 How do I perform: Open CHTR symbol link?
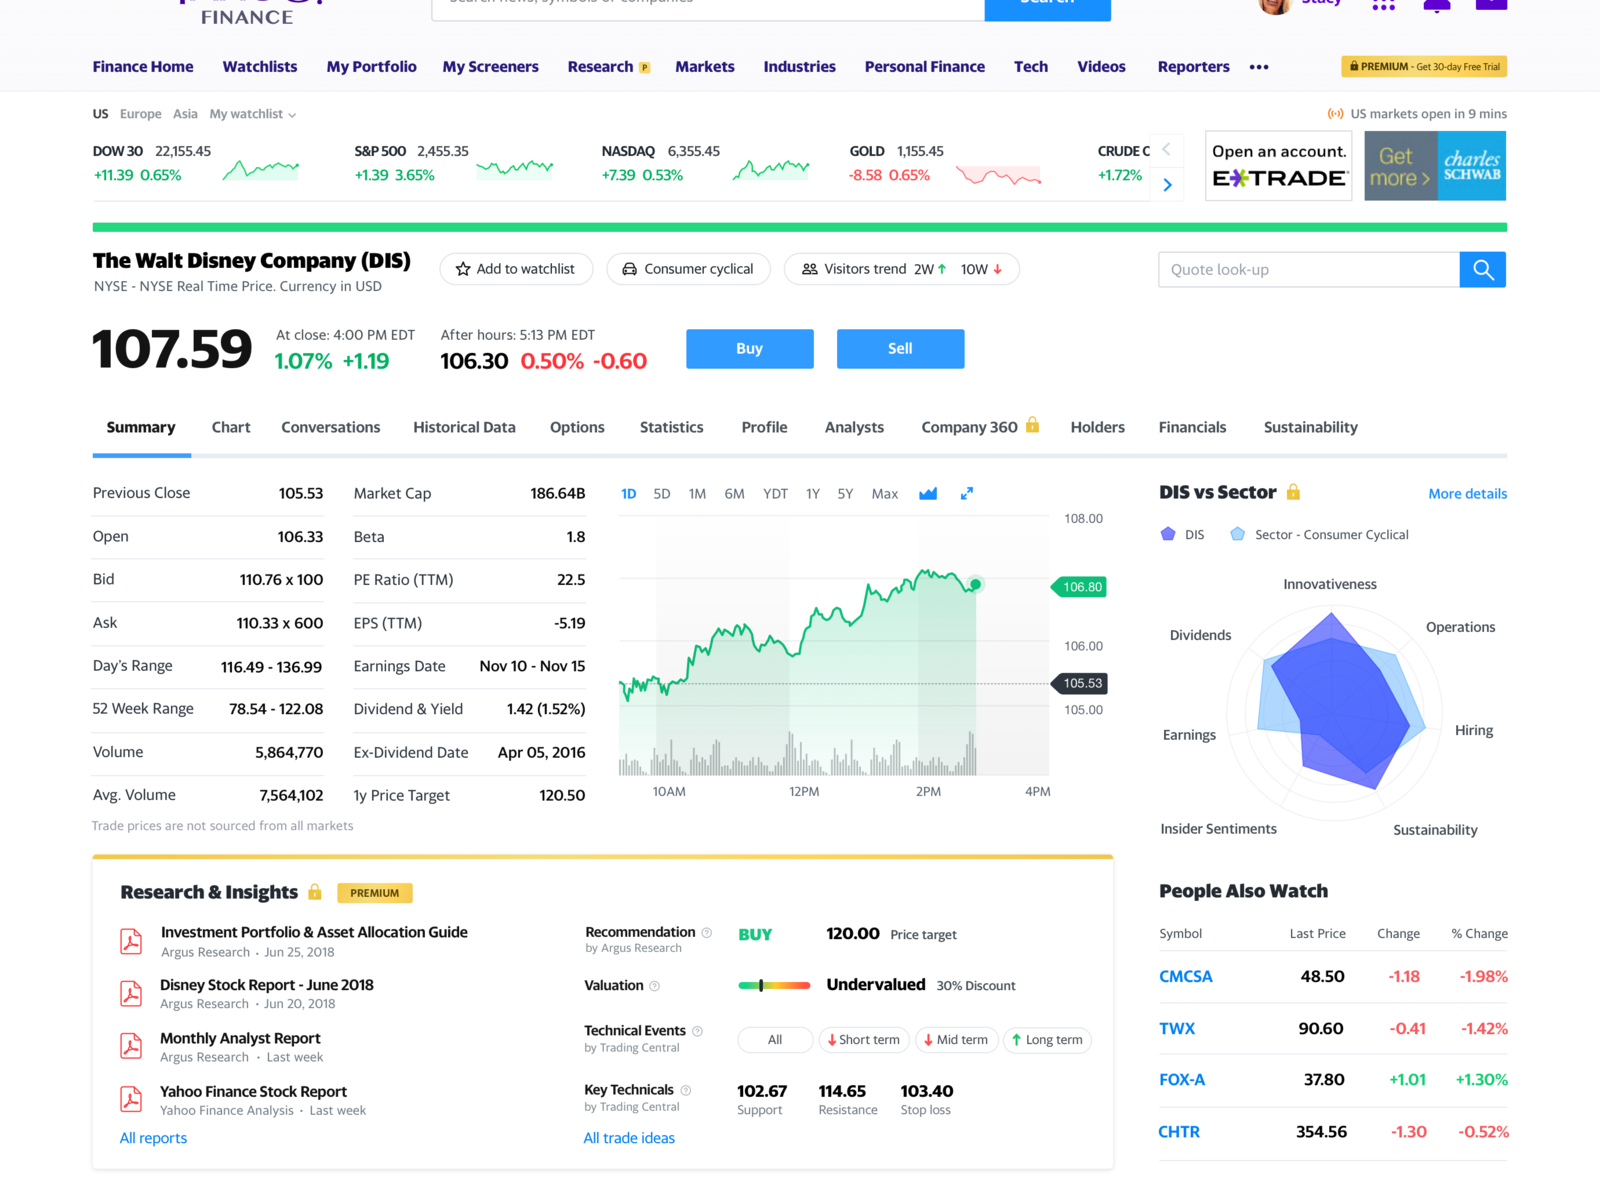(x=1179, y=1132)
